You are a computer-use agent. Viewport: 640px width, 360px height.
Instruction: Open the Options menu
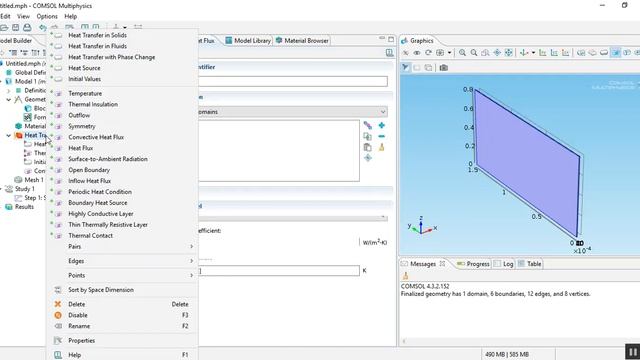(x=47, y=16)
